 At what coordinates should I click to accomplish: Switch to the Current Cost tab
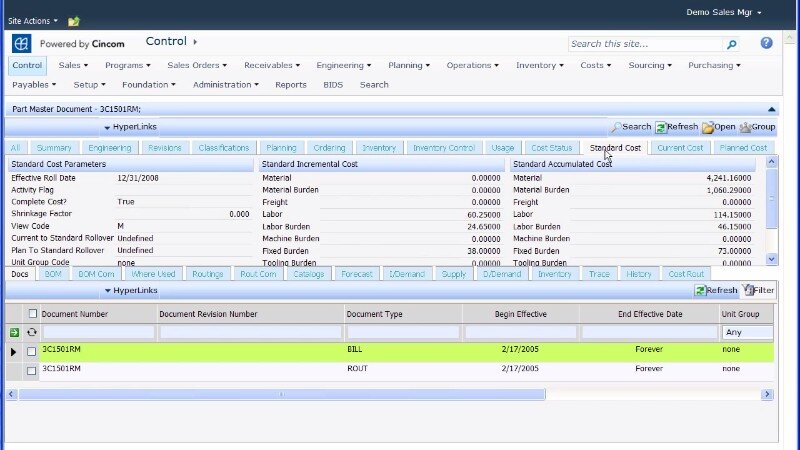680,148
